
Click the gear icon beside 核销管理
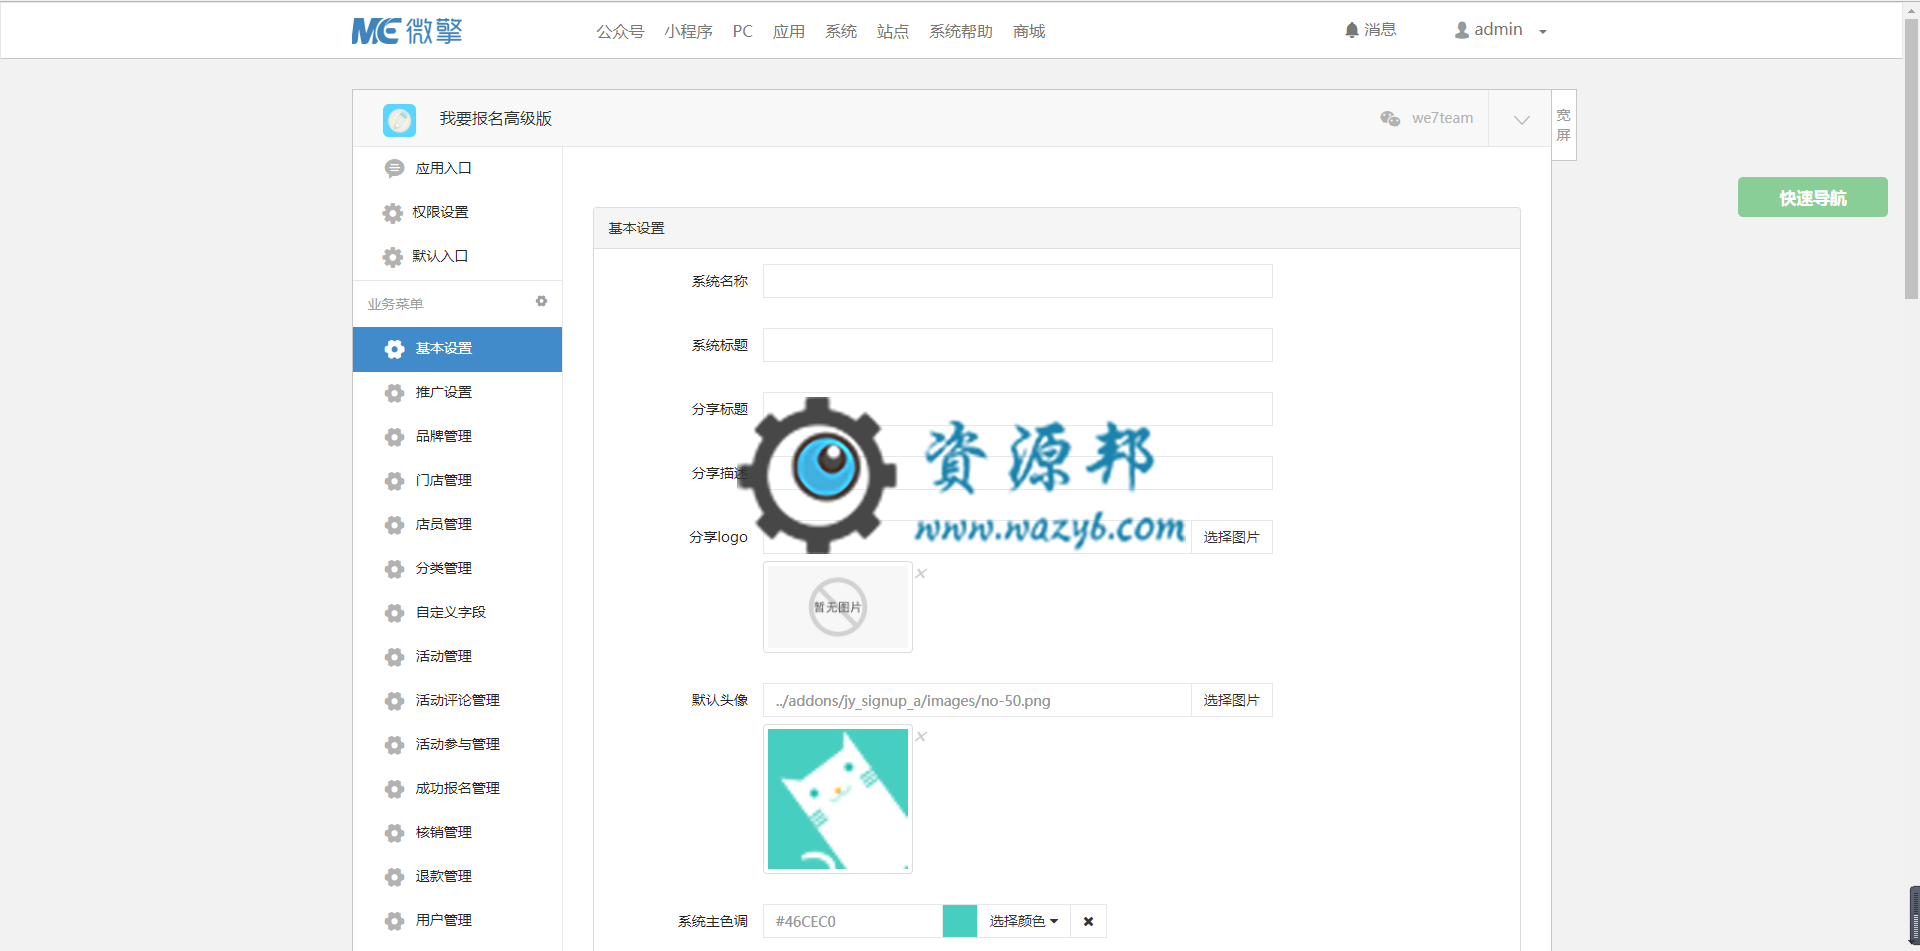(x=395, y=833)
